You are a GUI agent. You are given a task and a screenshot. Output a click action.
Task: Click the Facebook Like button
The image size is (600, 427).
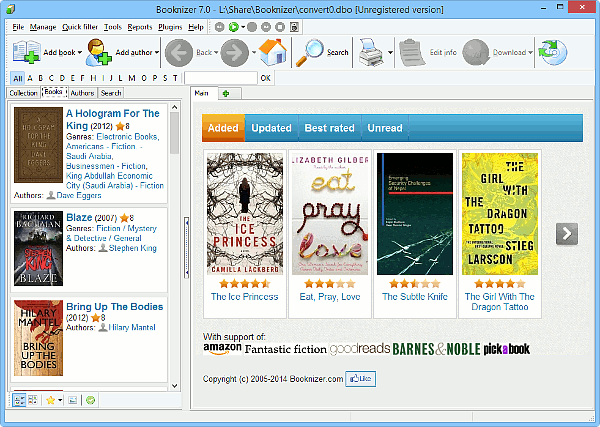[x=360, y=379]
